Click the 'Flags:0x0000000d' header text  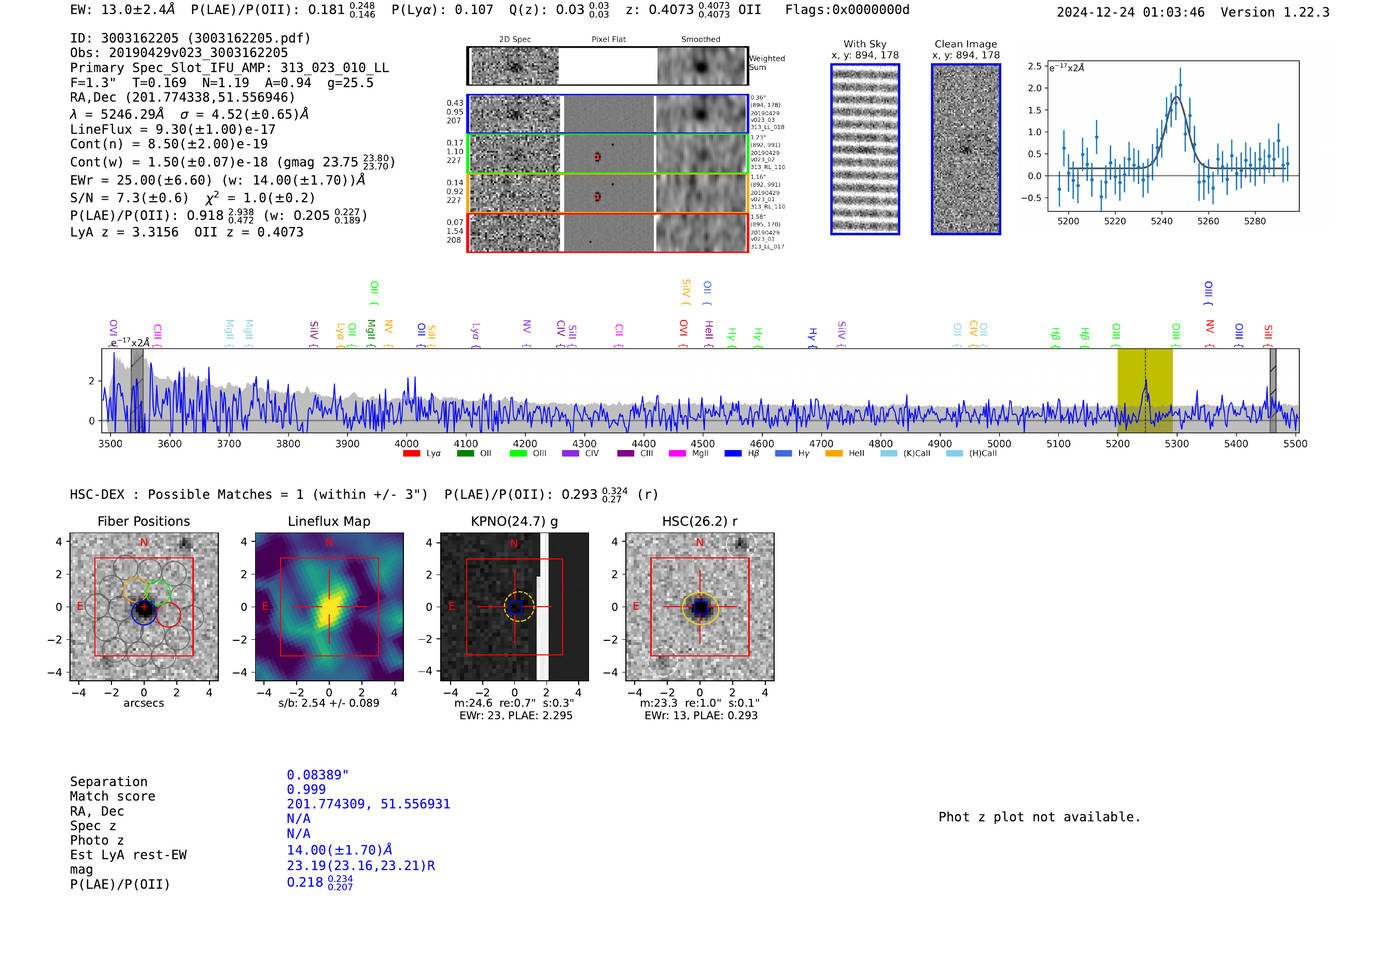[x=847, y=9]
